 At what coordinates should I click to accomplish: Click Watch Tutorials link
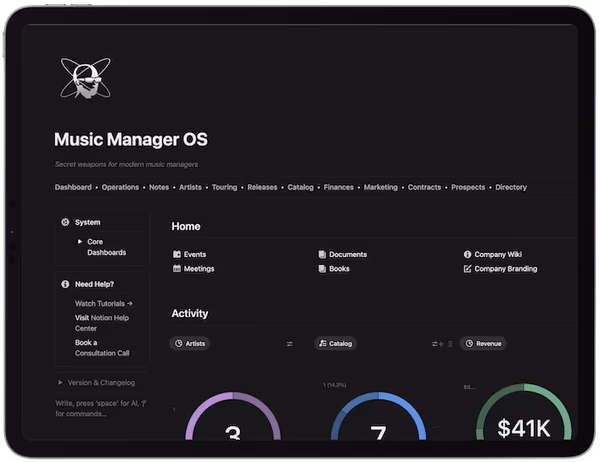tap(104, 304)
